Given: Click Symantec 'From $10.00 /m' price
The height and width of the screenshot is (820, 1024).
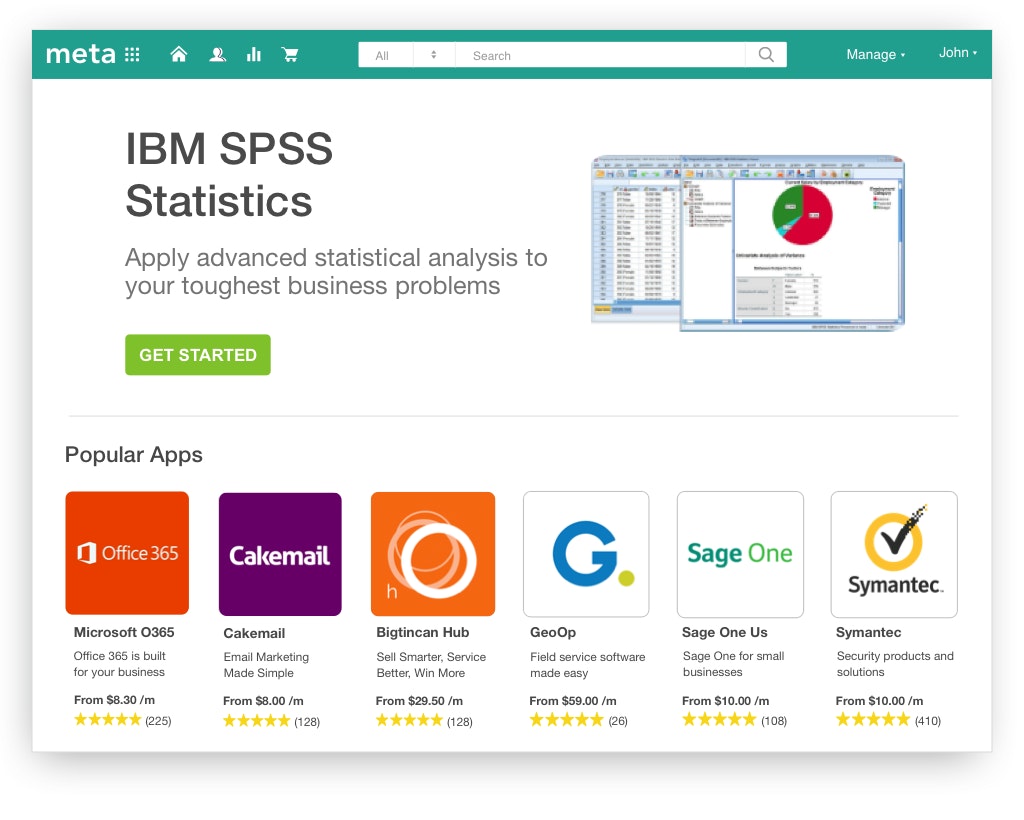Looking at the screenshot, I should (x=880, y=701).
